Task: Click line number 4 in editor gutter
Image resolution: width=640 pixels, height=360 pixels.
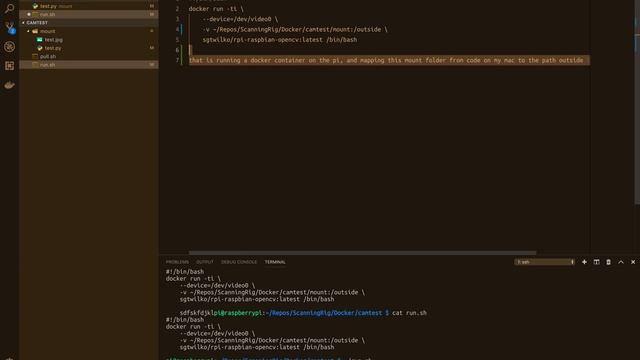Action: (x=178, y=29)
